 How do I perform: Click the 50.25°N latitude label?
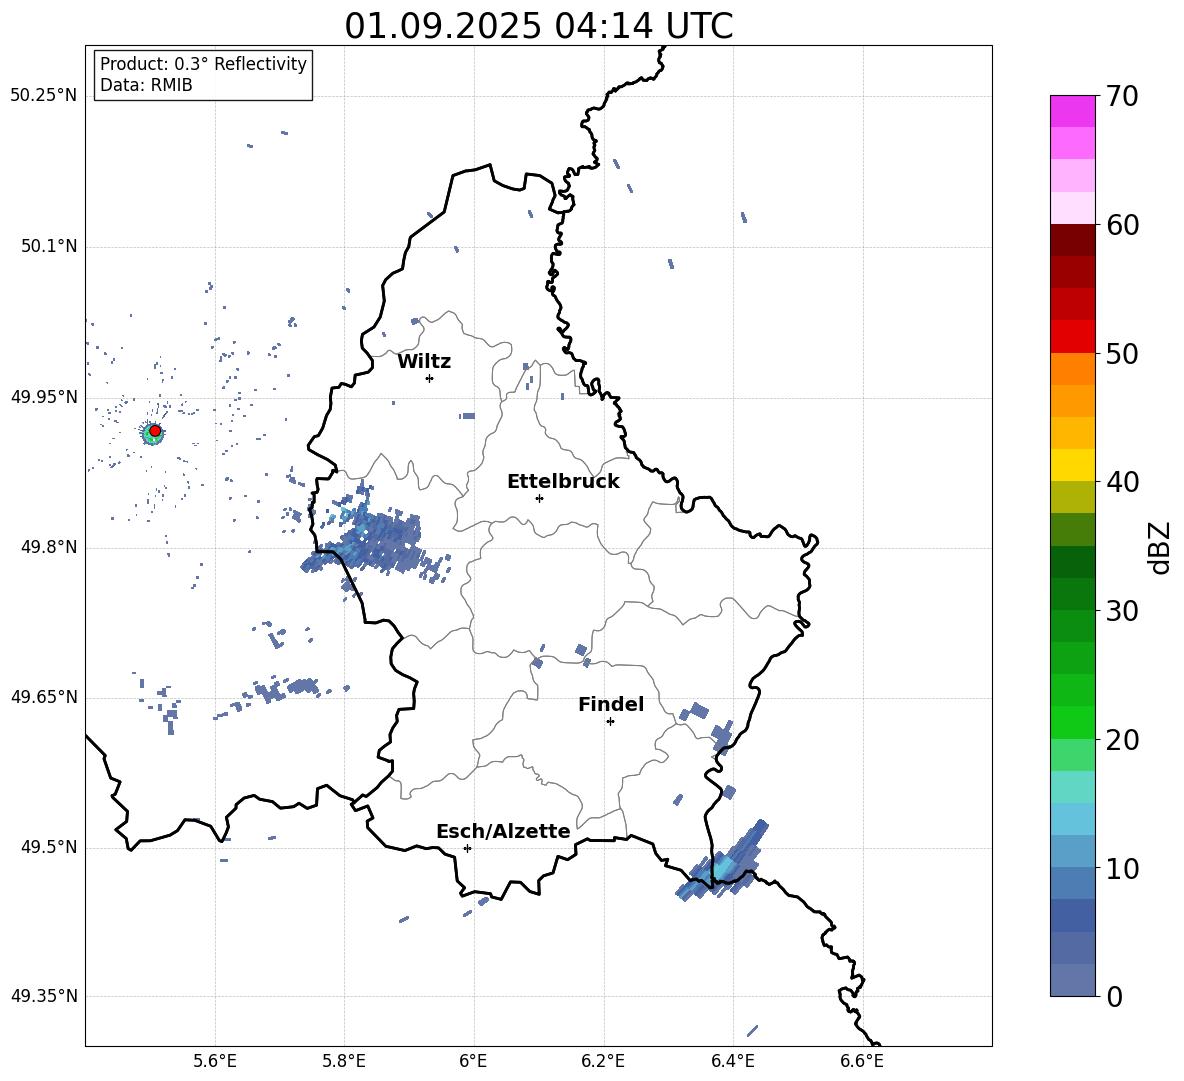click(44, 96)
